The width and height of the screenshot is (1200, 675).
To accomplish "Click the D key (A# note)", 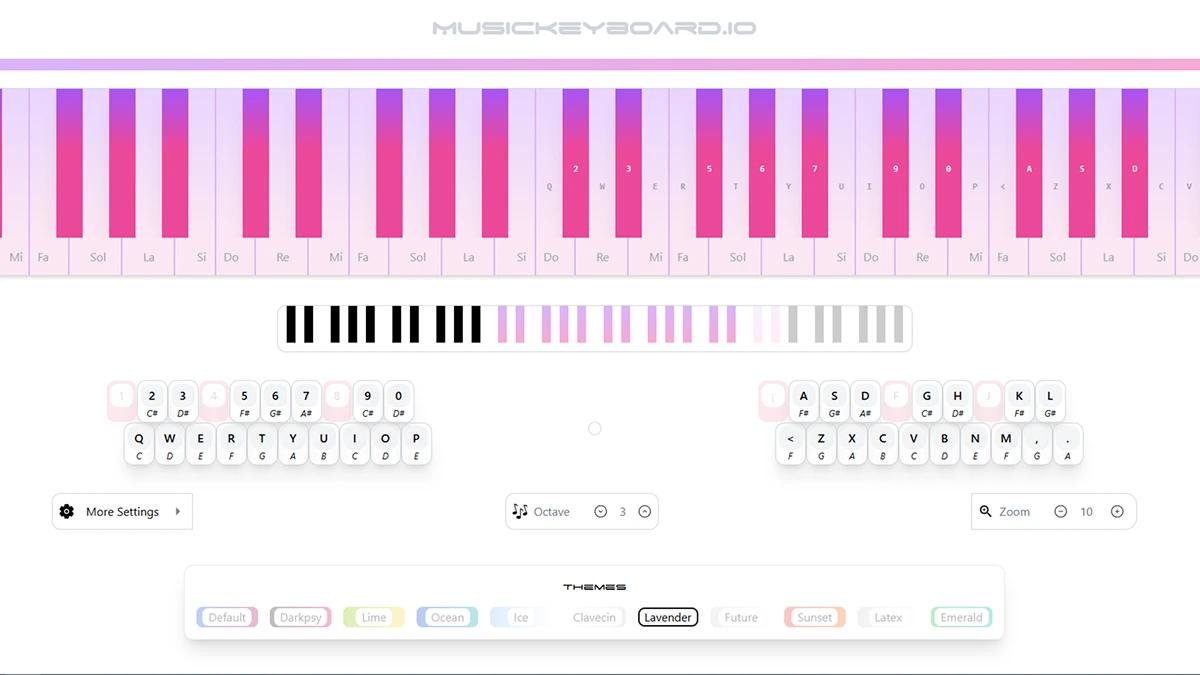I will pos(865,401).
